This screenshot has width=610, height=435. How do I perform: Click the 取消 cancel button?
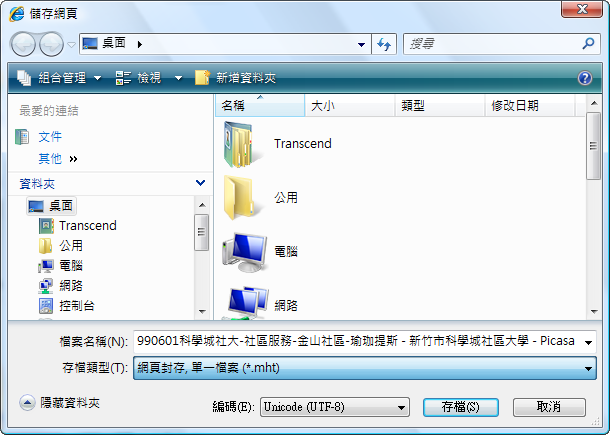click(549, 407)
